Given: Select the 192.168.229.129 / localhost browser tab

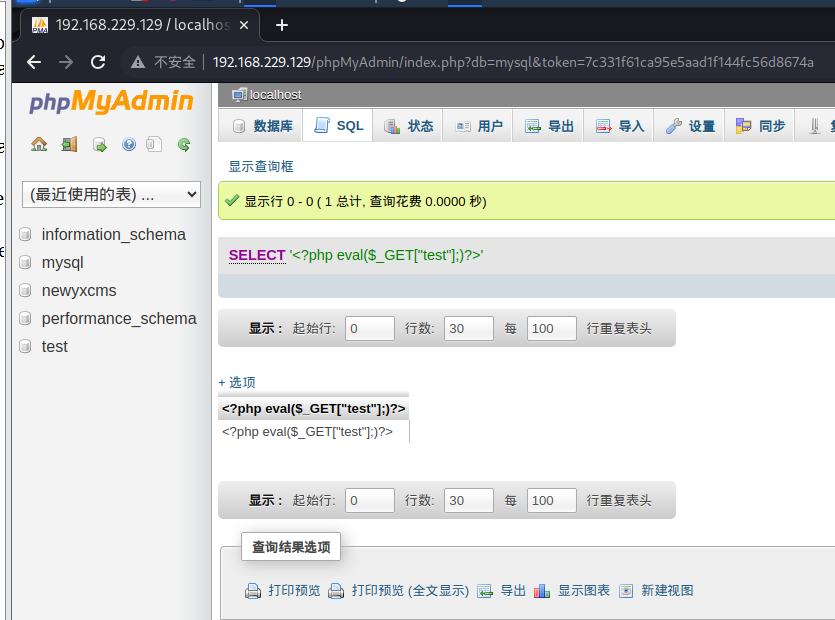Looking at the screenshot, I should point(140,25).
